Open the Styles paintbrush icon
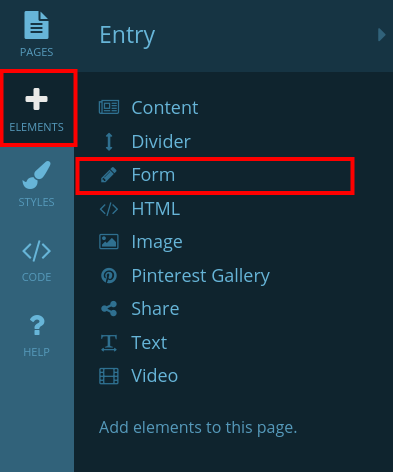The height and width of the screenshot is (472, 393). click(36, 175)
